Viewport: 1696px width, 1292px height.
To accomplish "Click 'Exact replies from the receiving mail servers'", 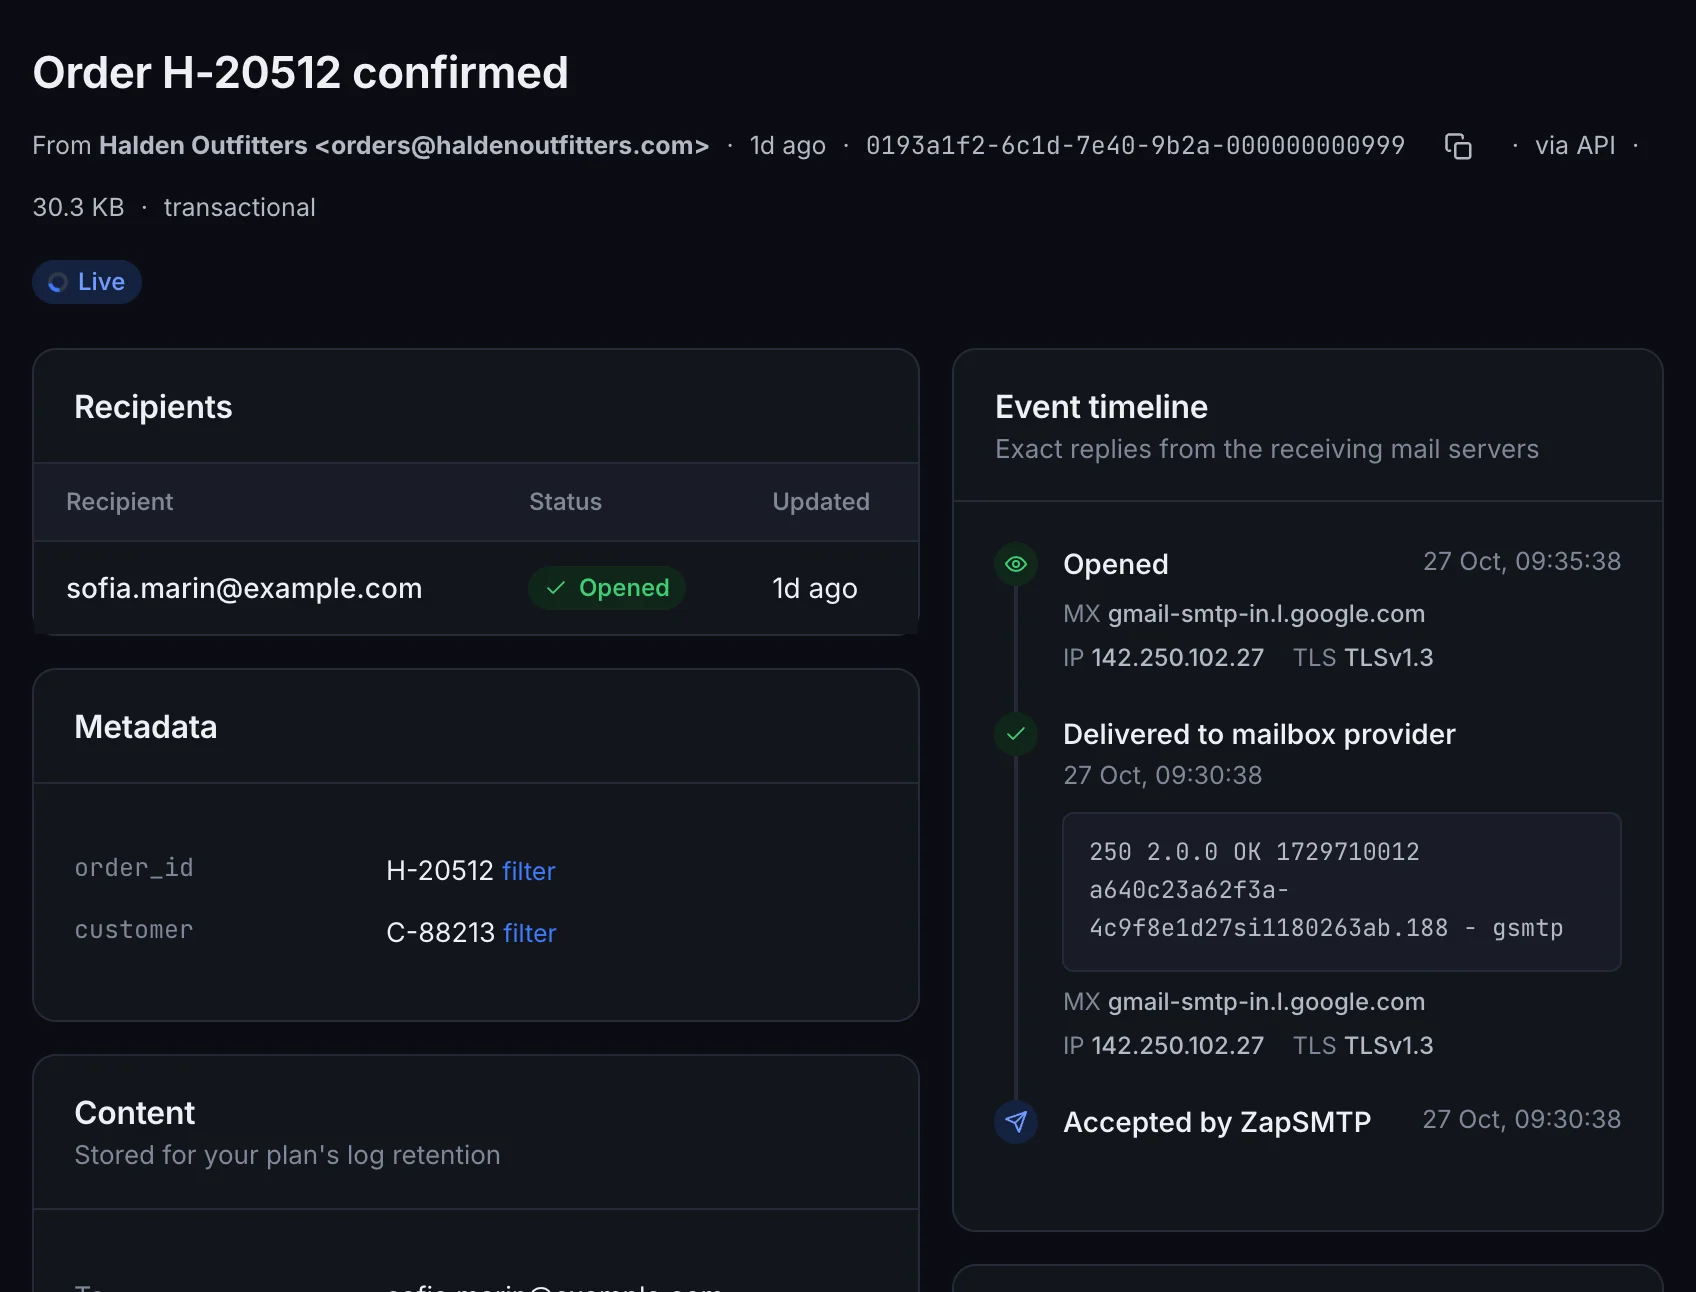I will point(1267,450).
